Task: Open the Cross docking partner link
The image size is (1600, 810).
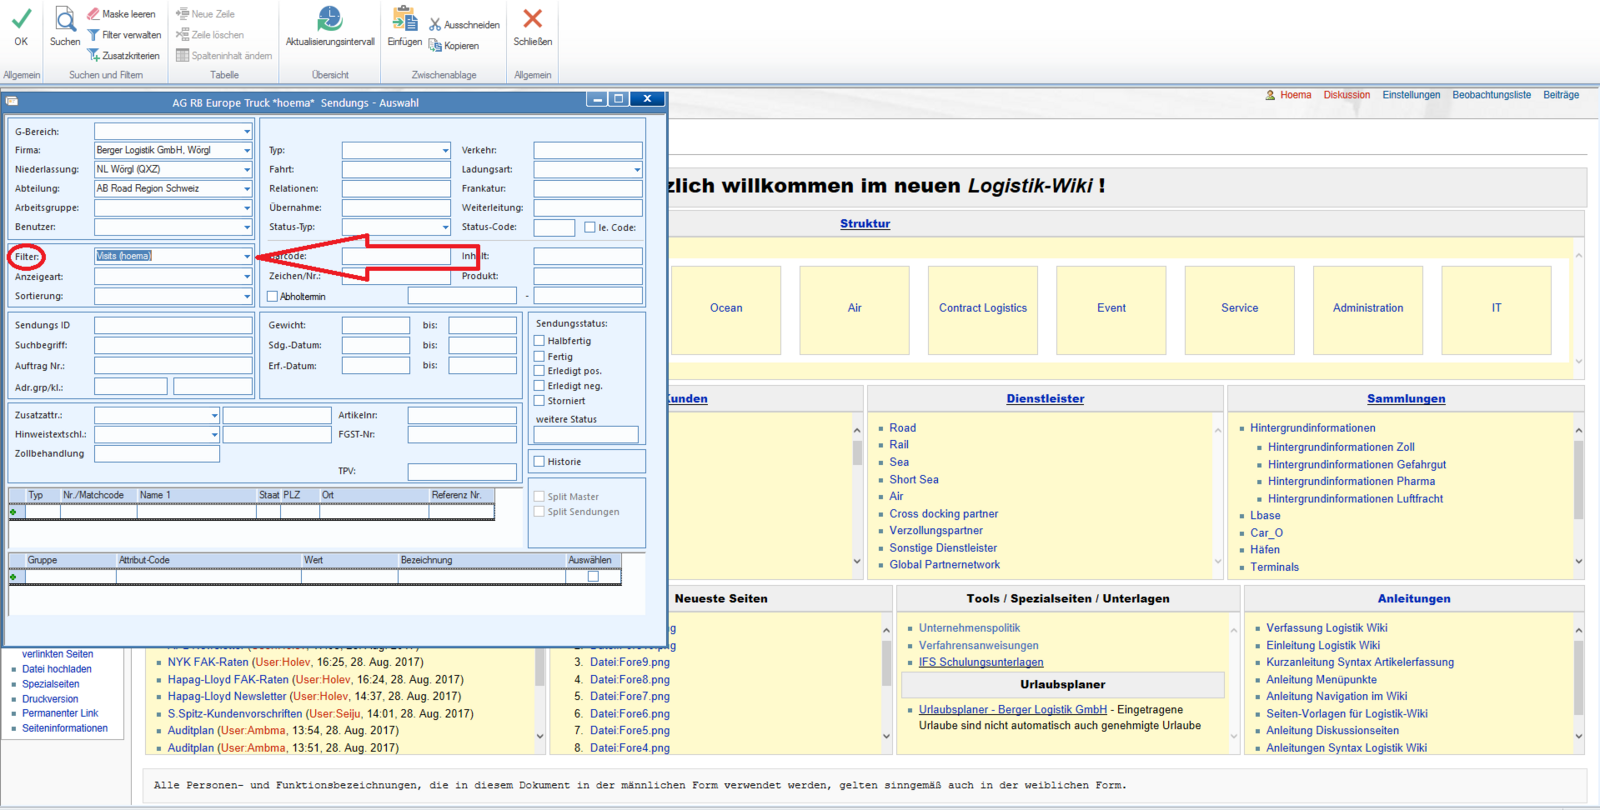Action: click(944, 514)
